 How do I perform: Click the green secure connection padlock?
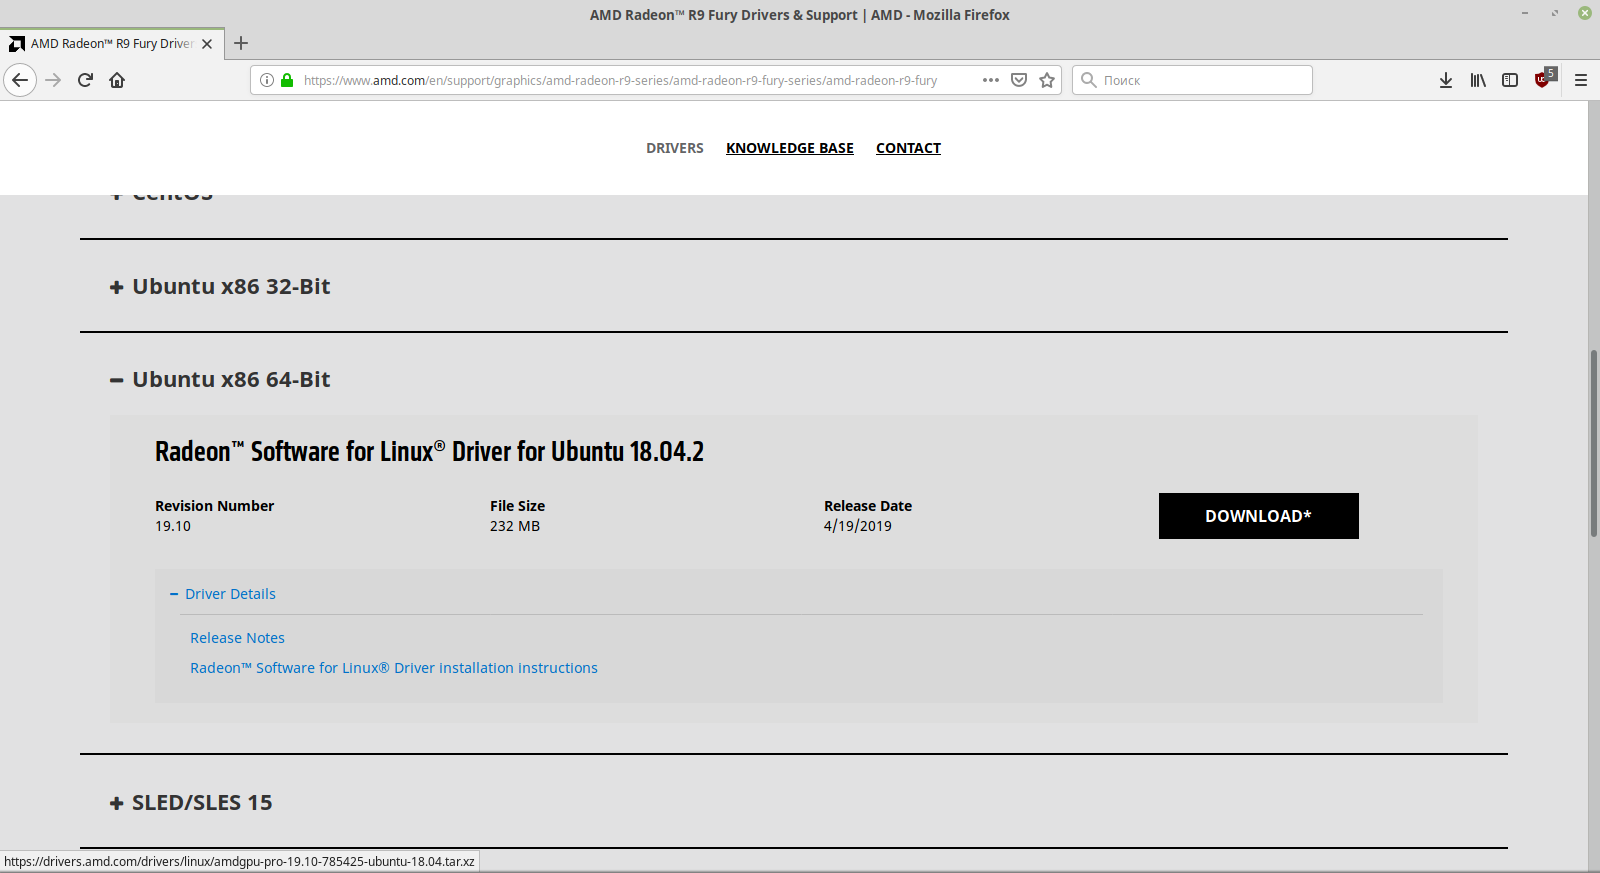[x=287, y=80]
